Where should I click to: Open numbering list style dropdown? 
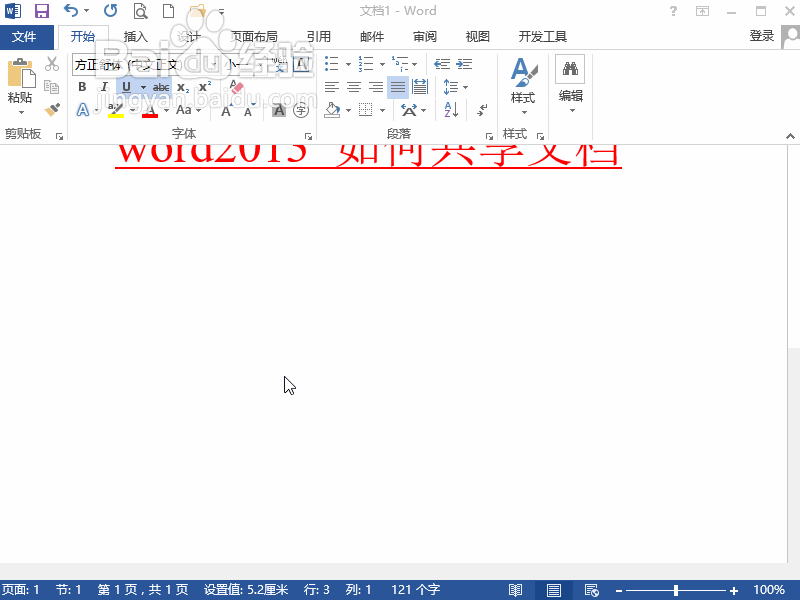pyautogui.click(x=382, y=65)
